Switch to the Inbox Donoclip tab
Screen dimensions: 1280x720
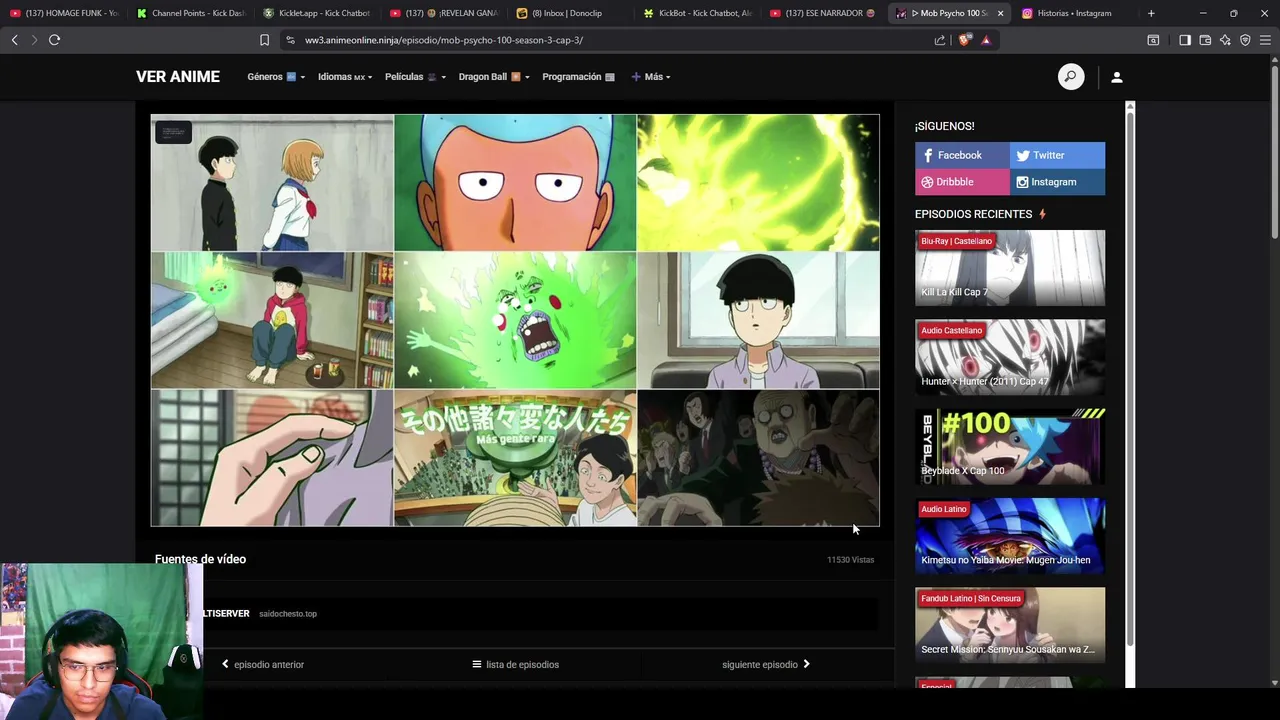571,13
